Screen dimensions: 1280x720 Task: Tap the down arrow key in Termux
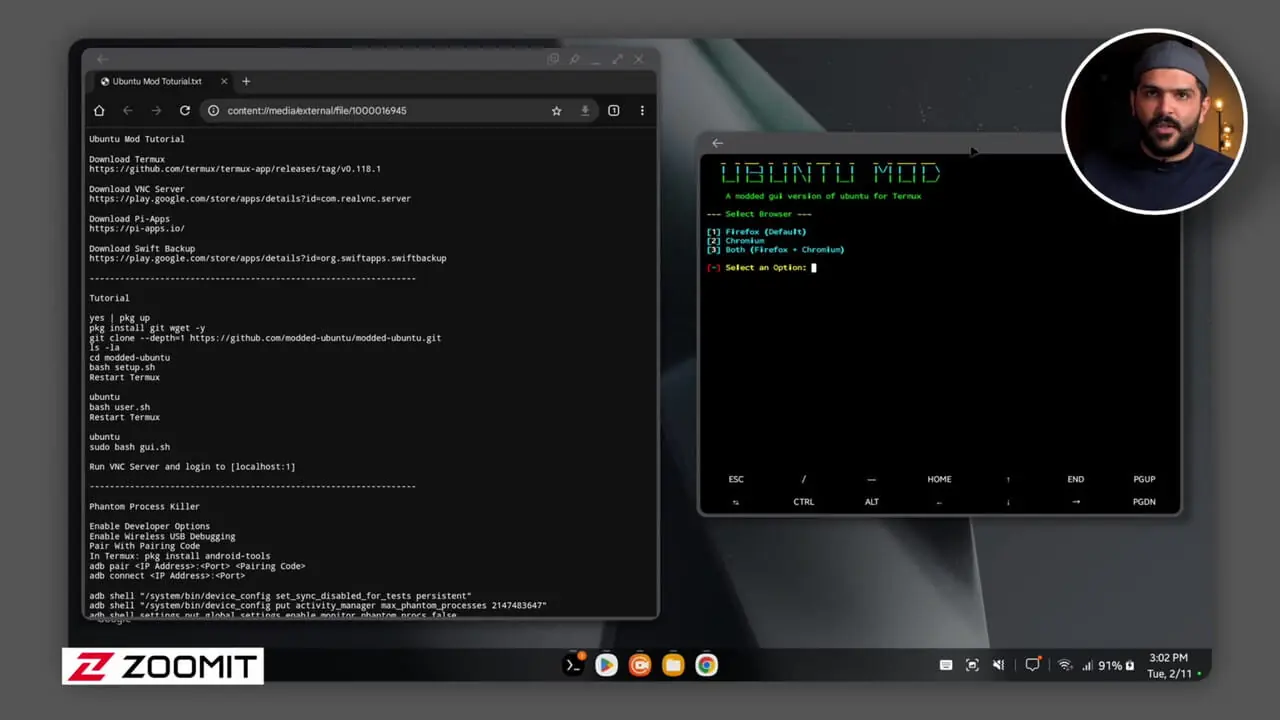point(1008,502)
